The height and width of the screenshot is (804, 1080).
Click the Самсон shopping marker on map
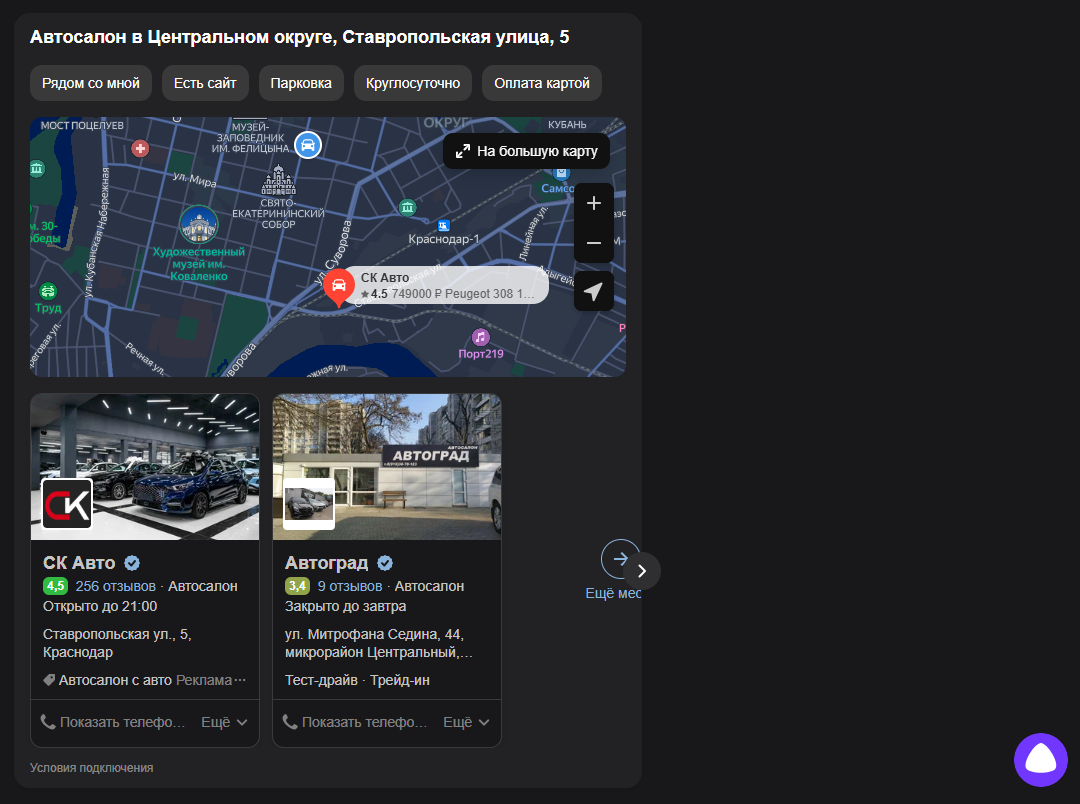560,173
